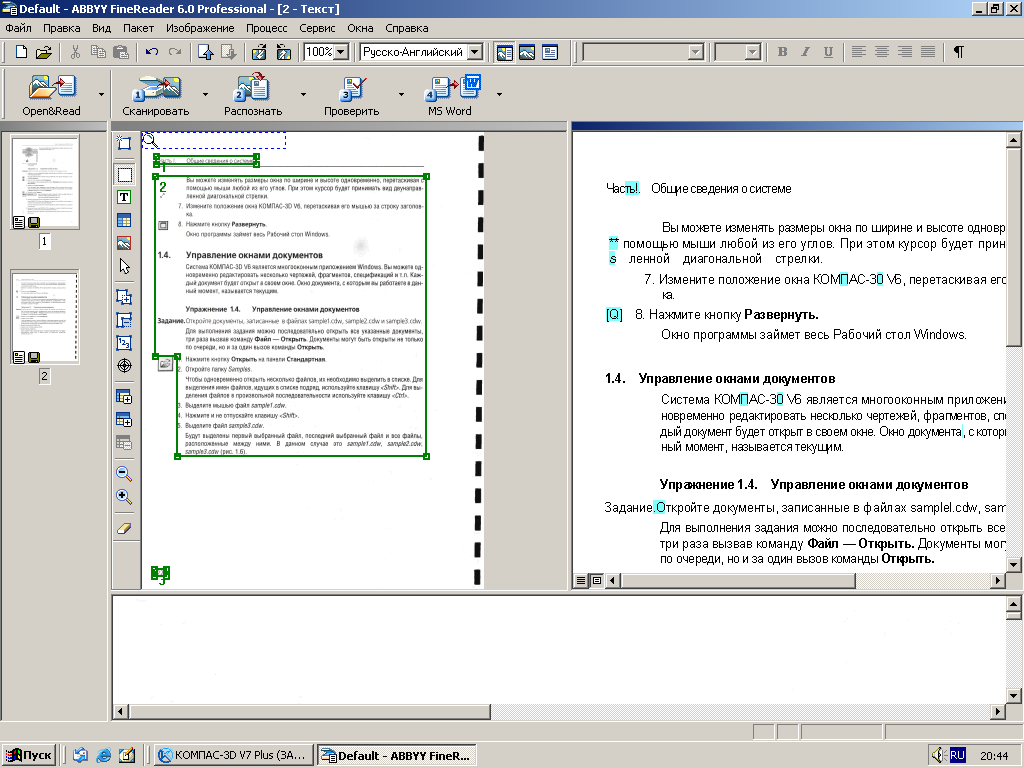Select the arrow pointer tool
The width and height of the screenshot is (1024, 768).
click(x=124, y=266)
